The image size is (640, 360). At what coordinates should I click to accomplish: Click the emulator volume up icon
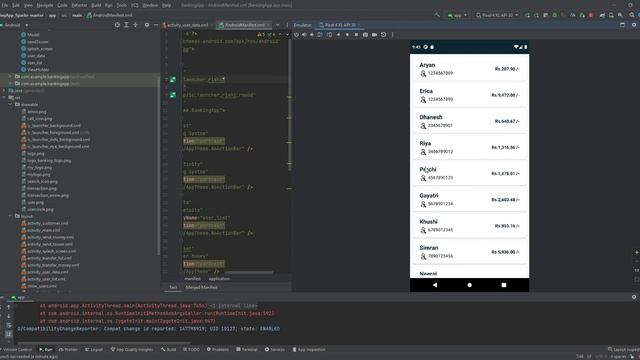[304, 35]
